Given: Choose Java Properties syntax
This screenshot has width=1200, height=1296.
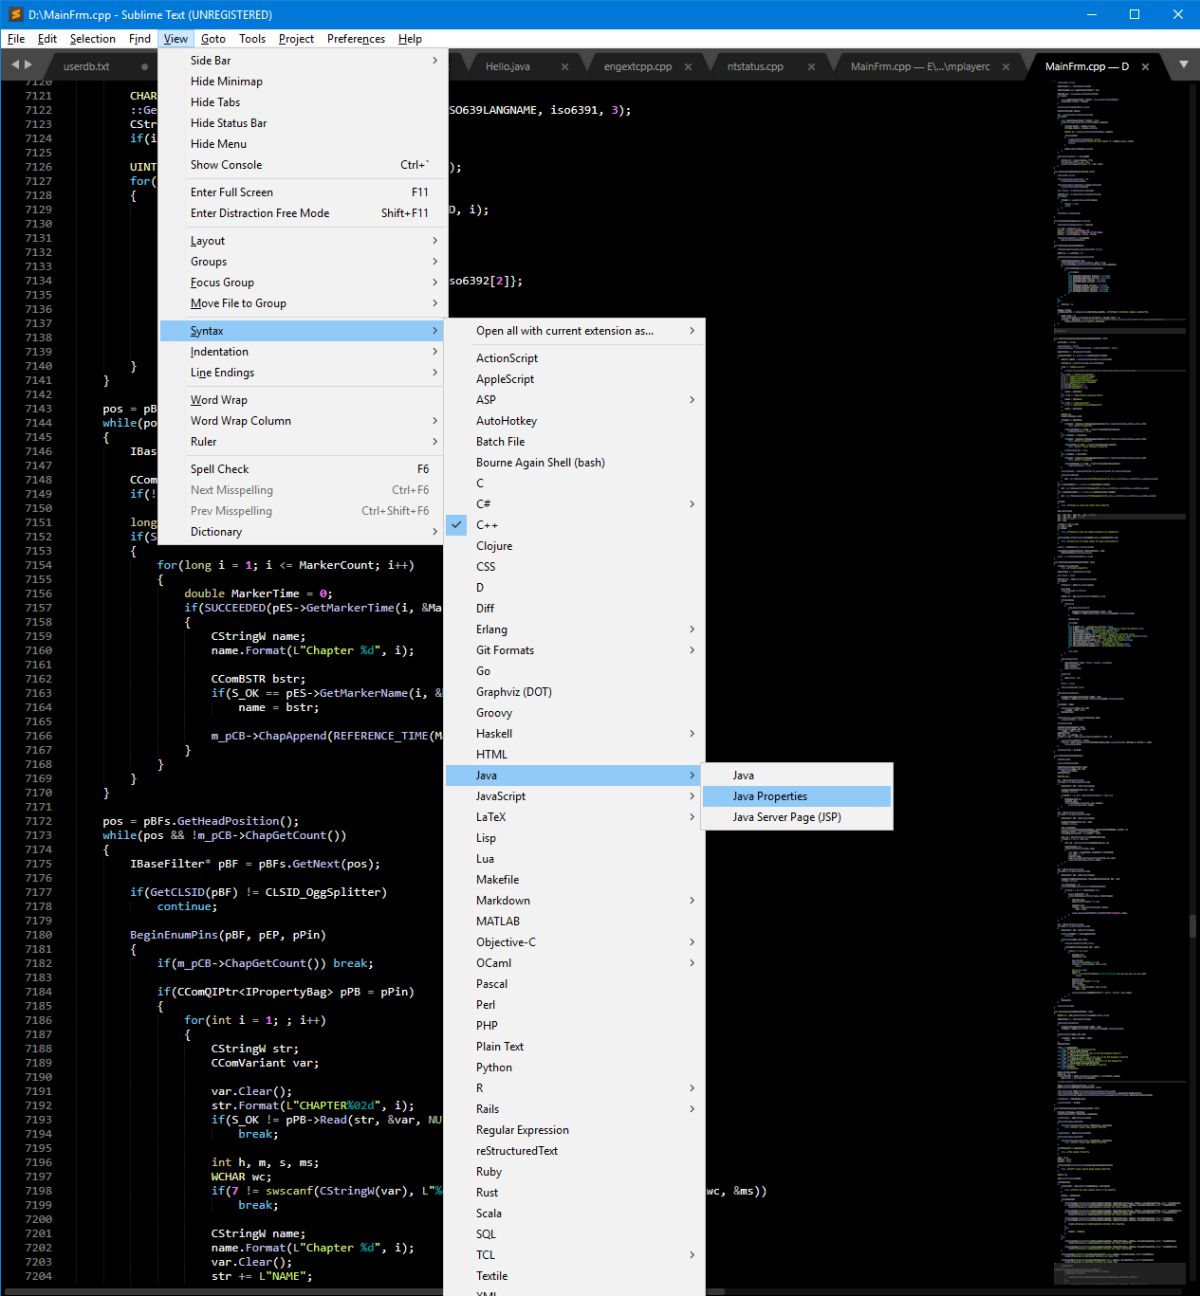Looking at the screenshot, I should click(x=797, y=797).
